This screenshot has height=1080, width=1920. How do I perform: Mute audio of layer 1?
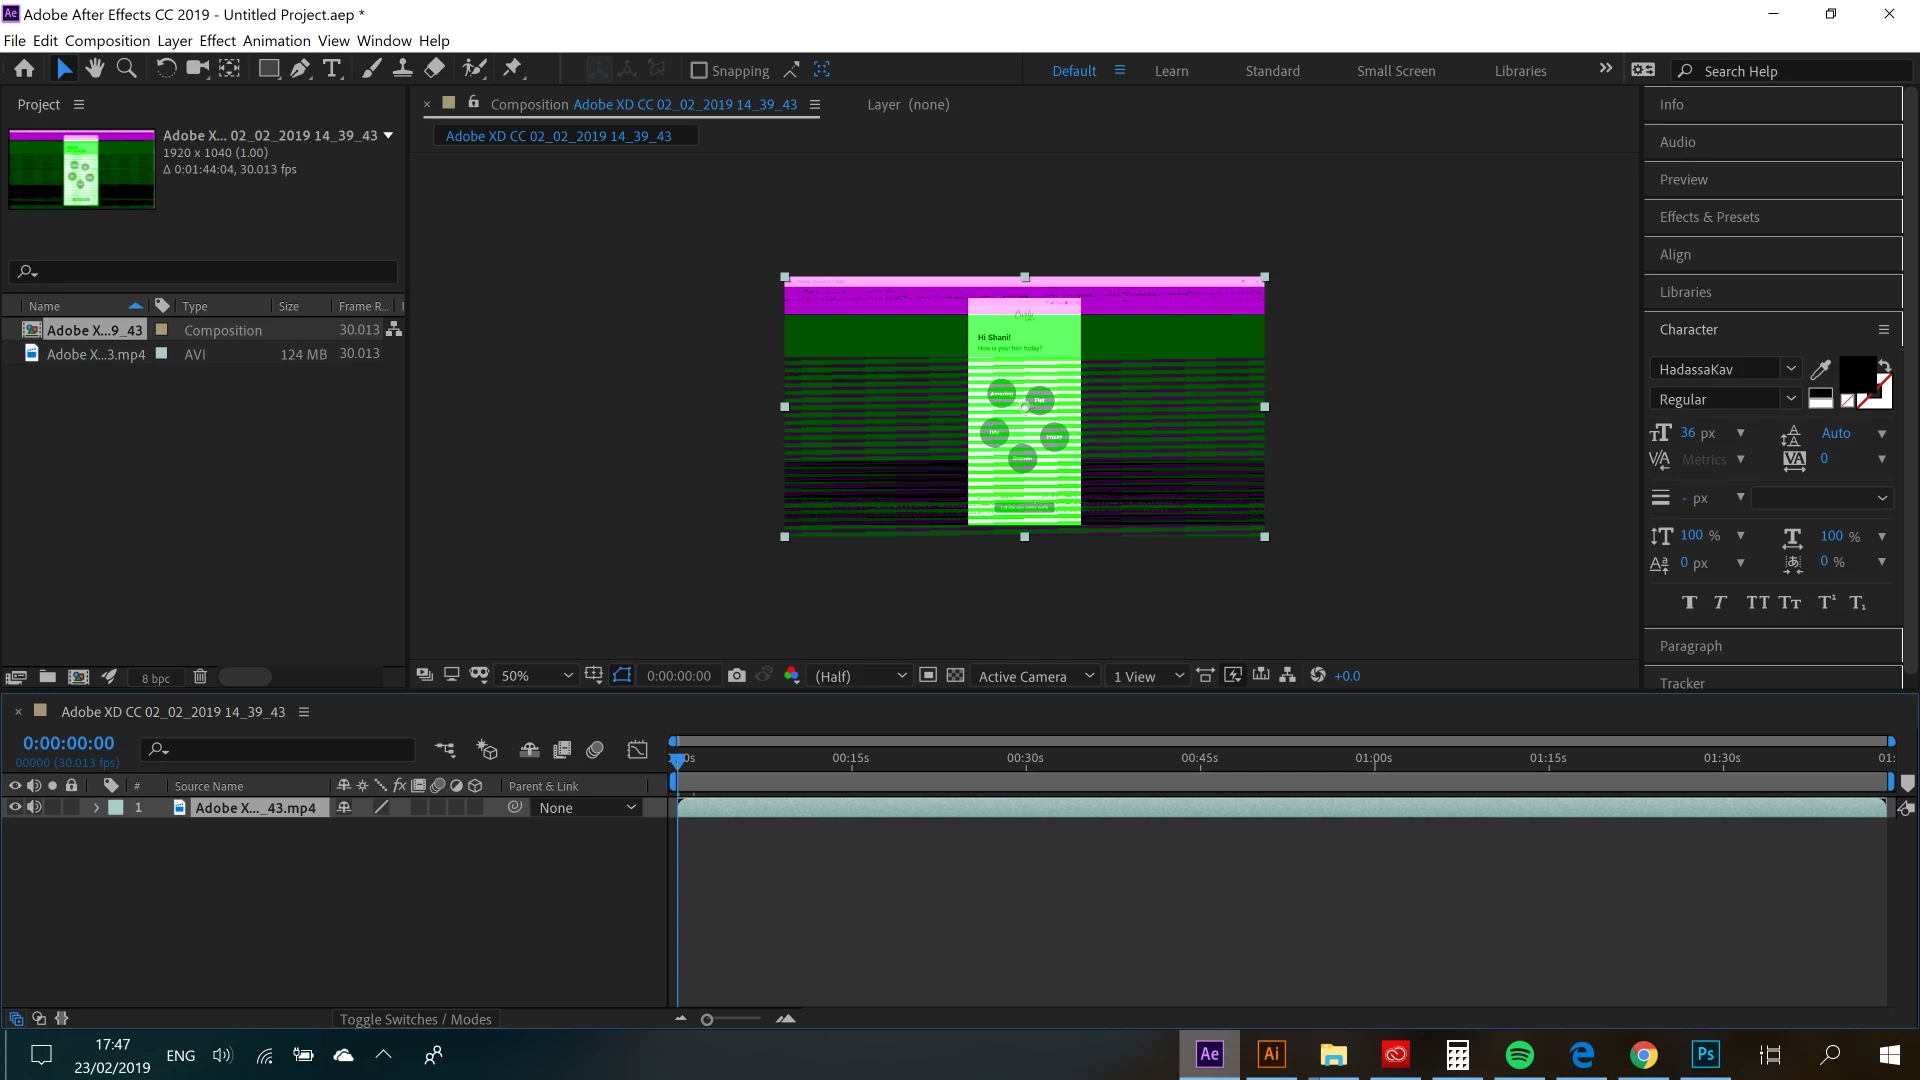click(34, 808)
